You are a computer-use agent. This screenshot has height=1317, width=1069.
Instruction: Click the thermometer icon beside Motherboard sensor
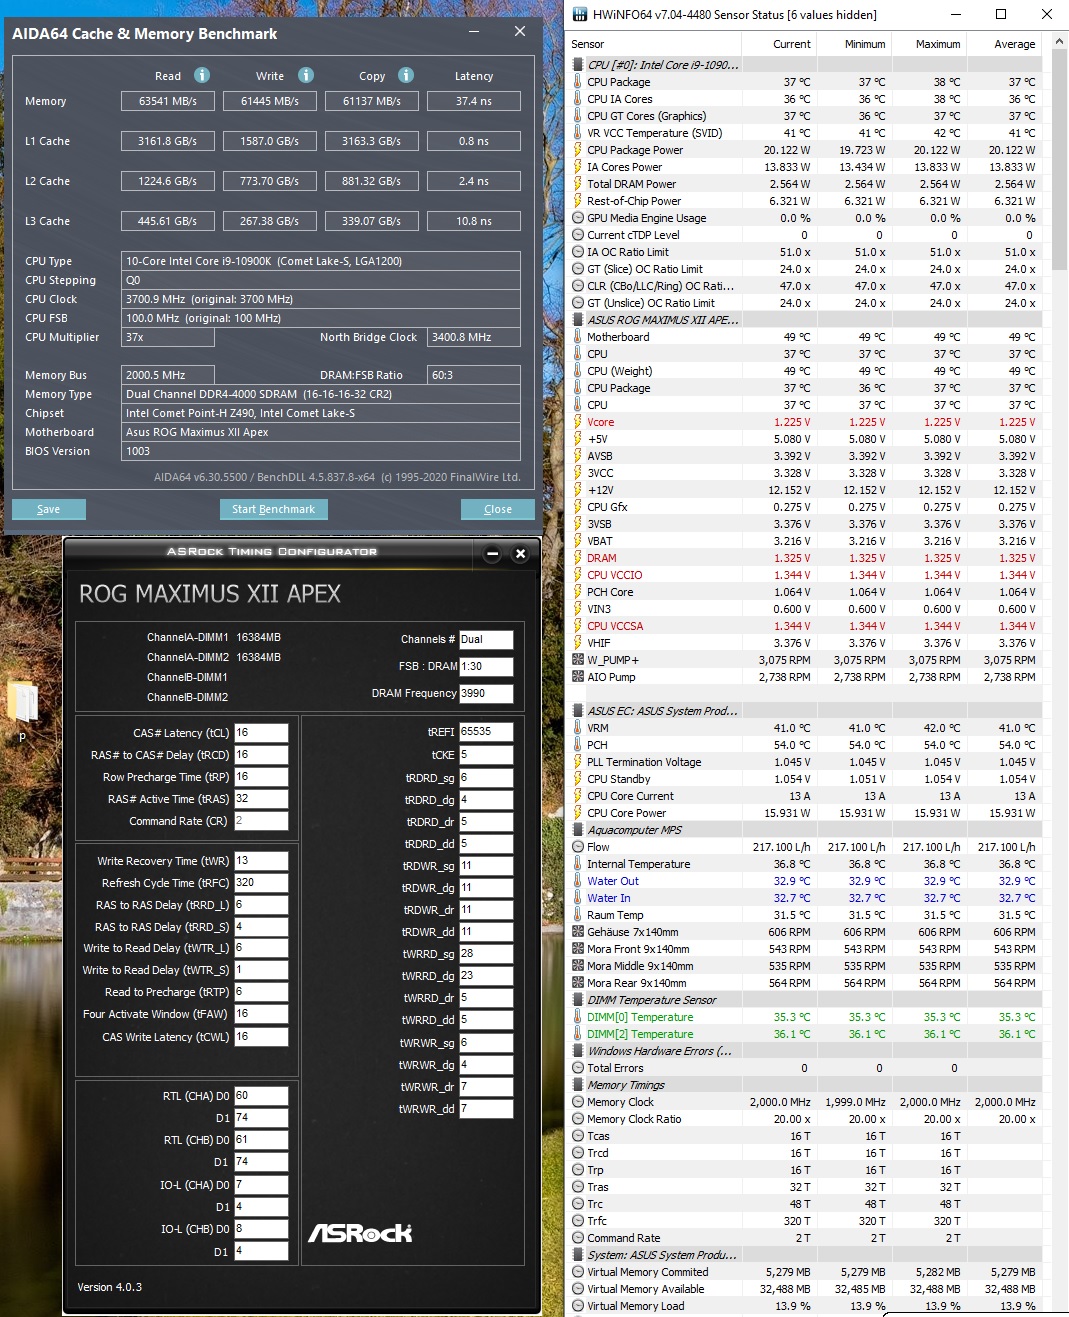pos(578,337)
